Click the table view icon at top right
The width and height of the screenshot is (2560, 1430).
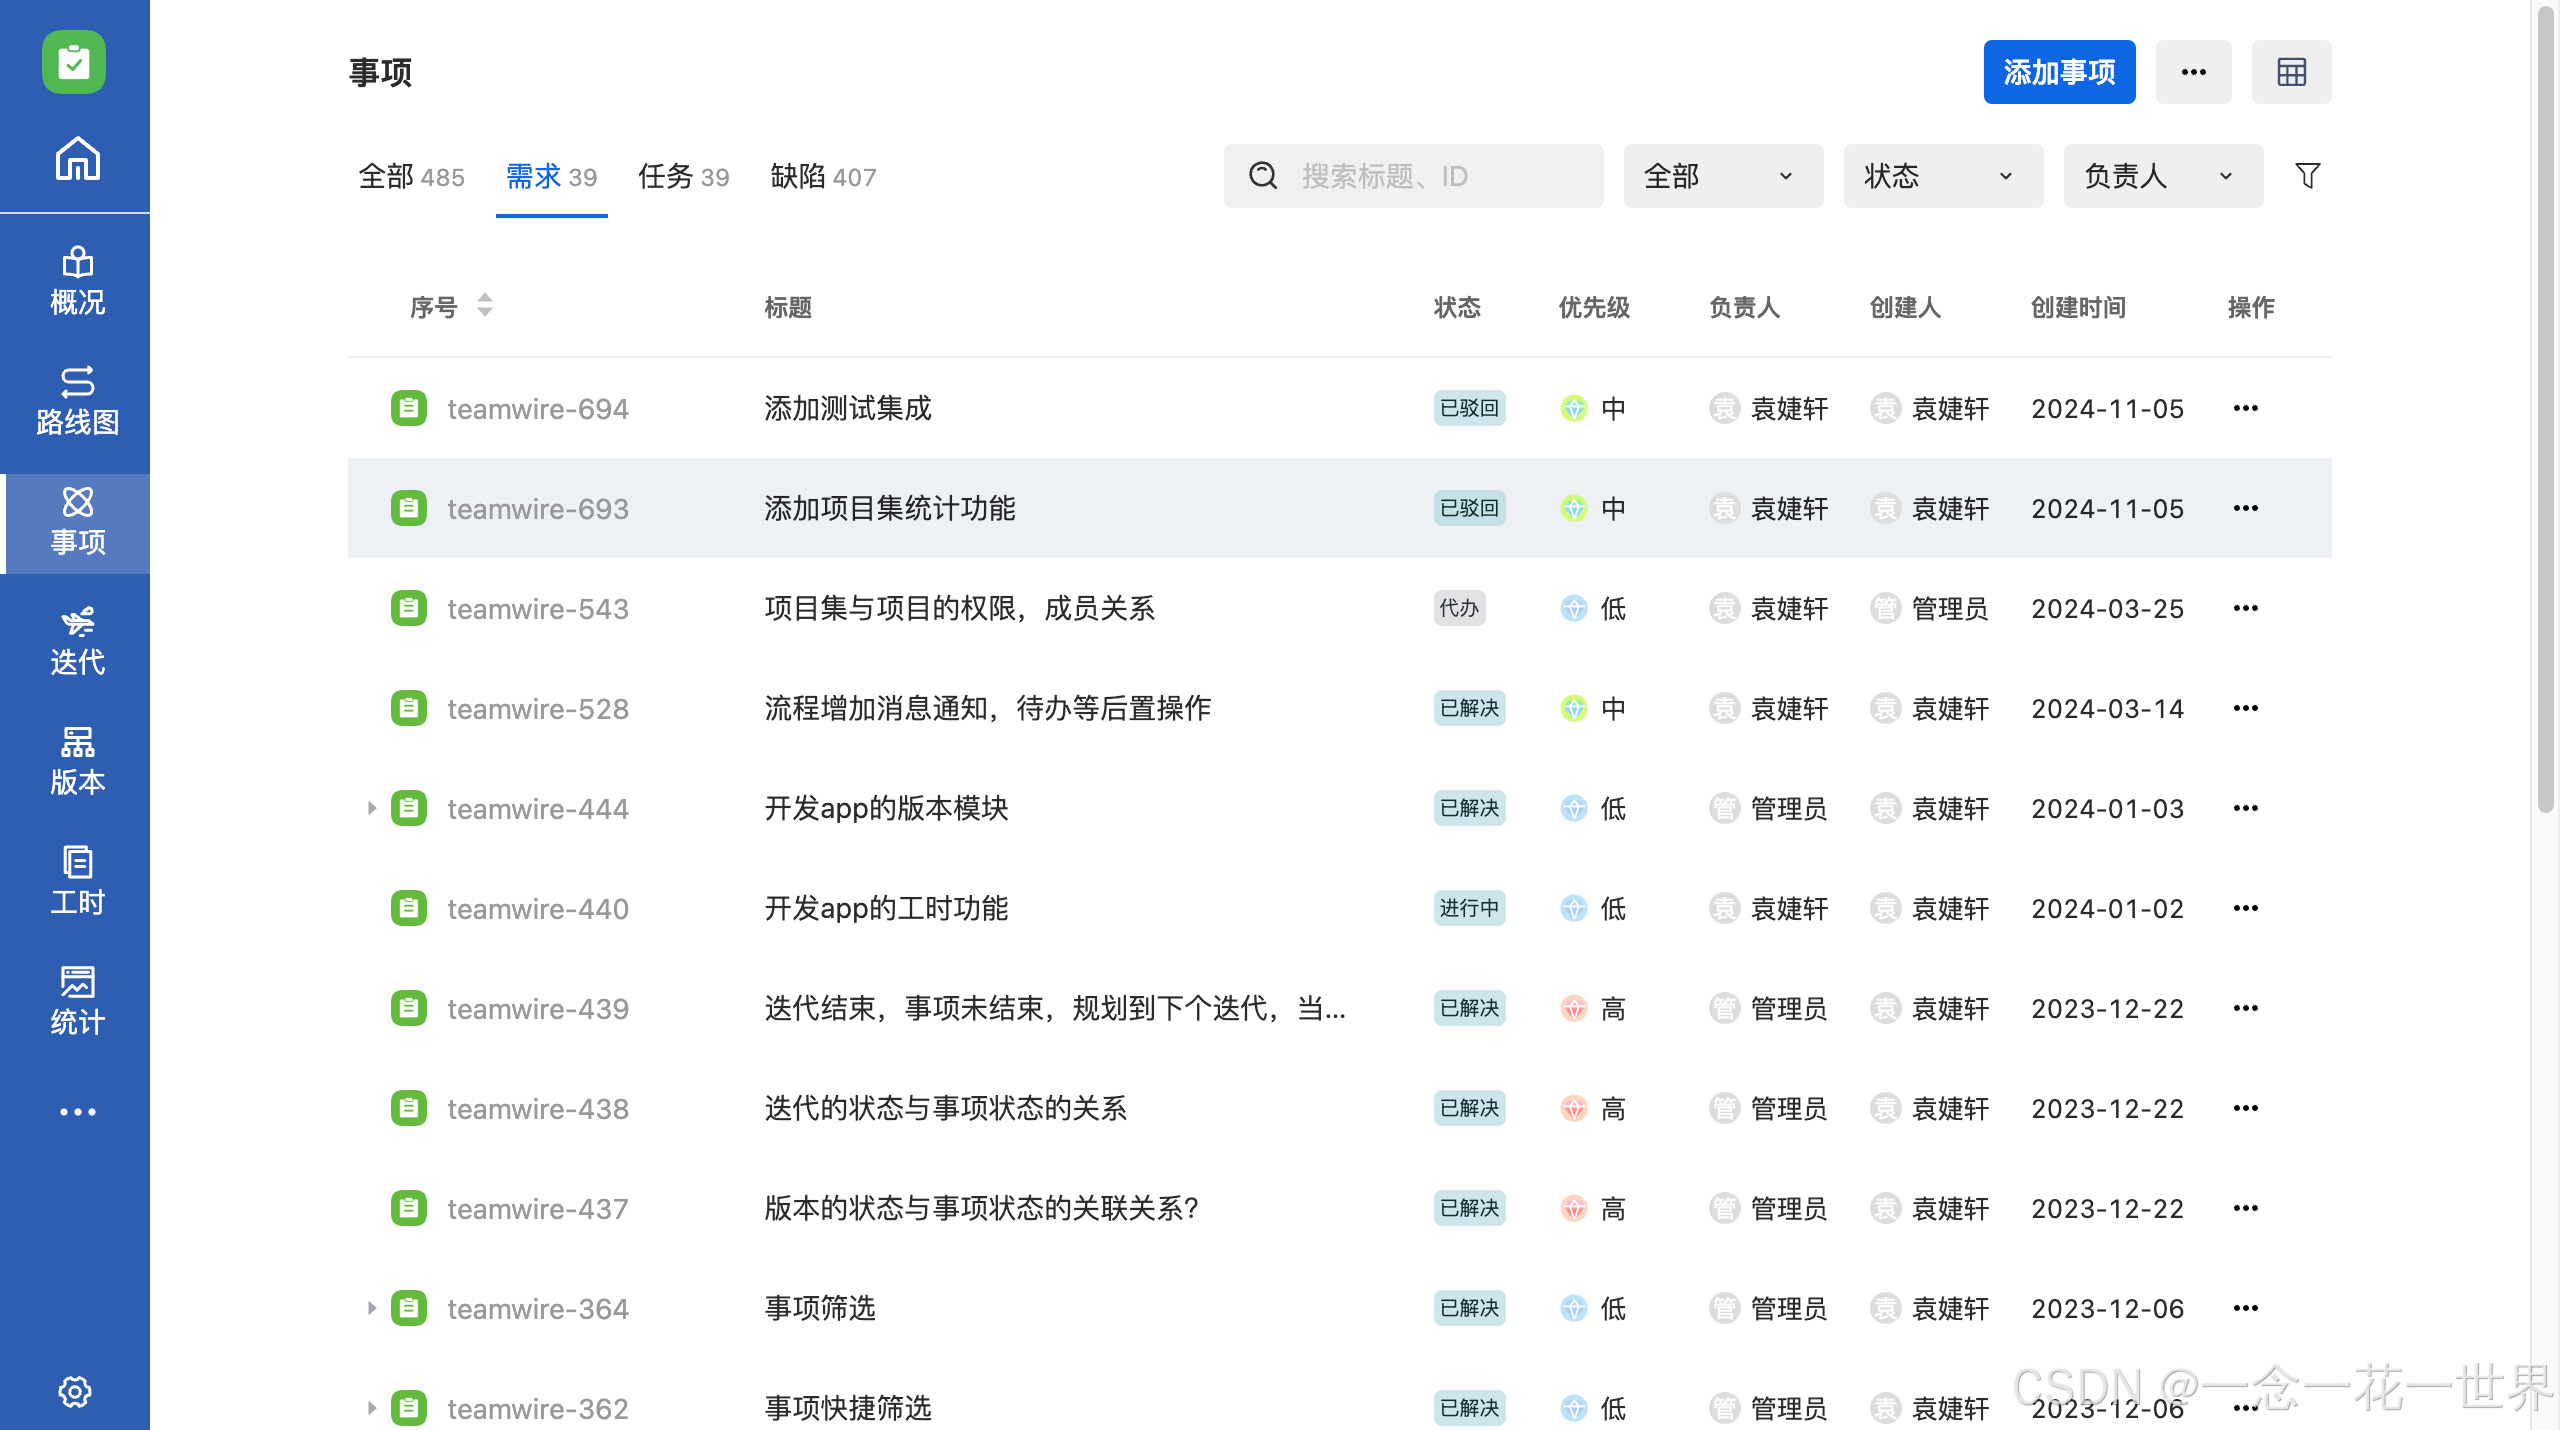[x=2292, y=71]
